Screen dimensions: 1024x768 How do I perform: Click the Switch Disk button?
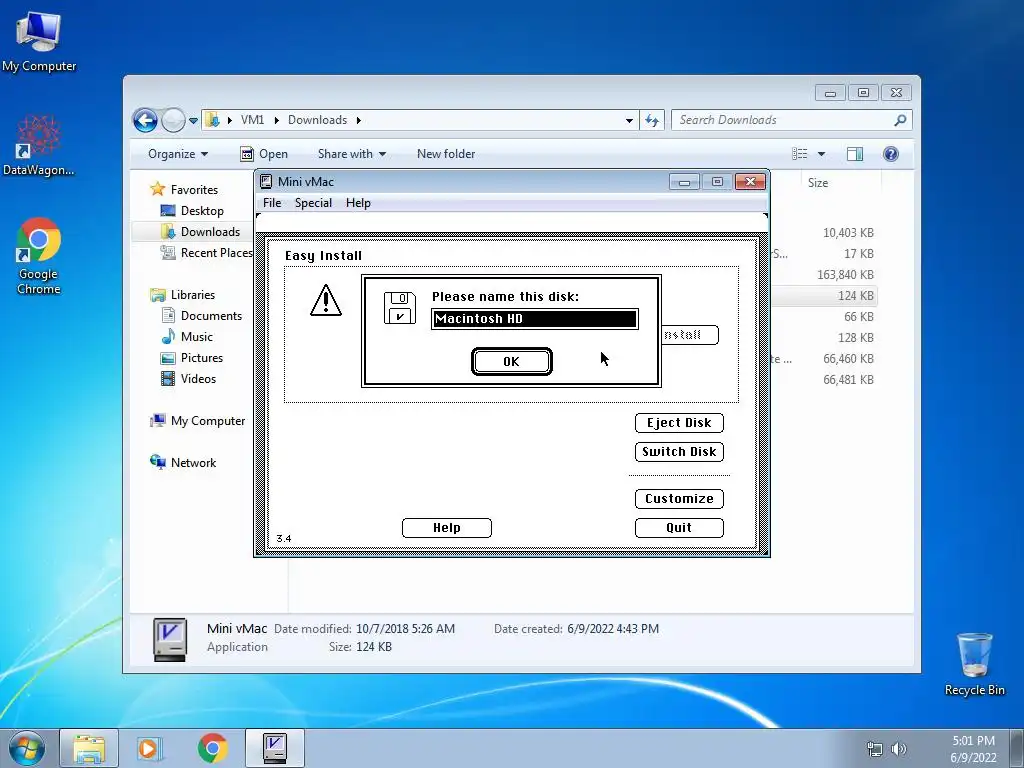pos(679,451)
